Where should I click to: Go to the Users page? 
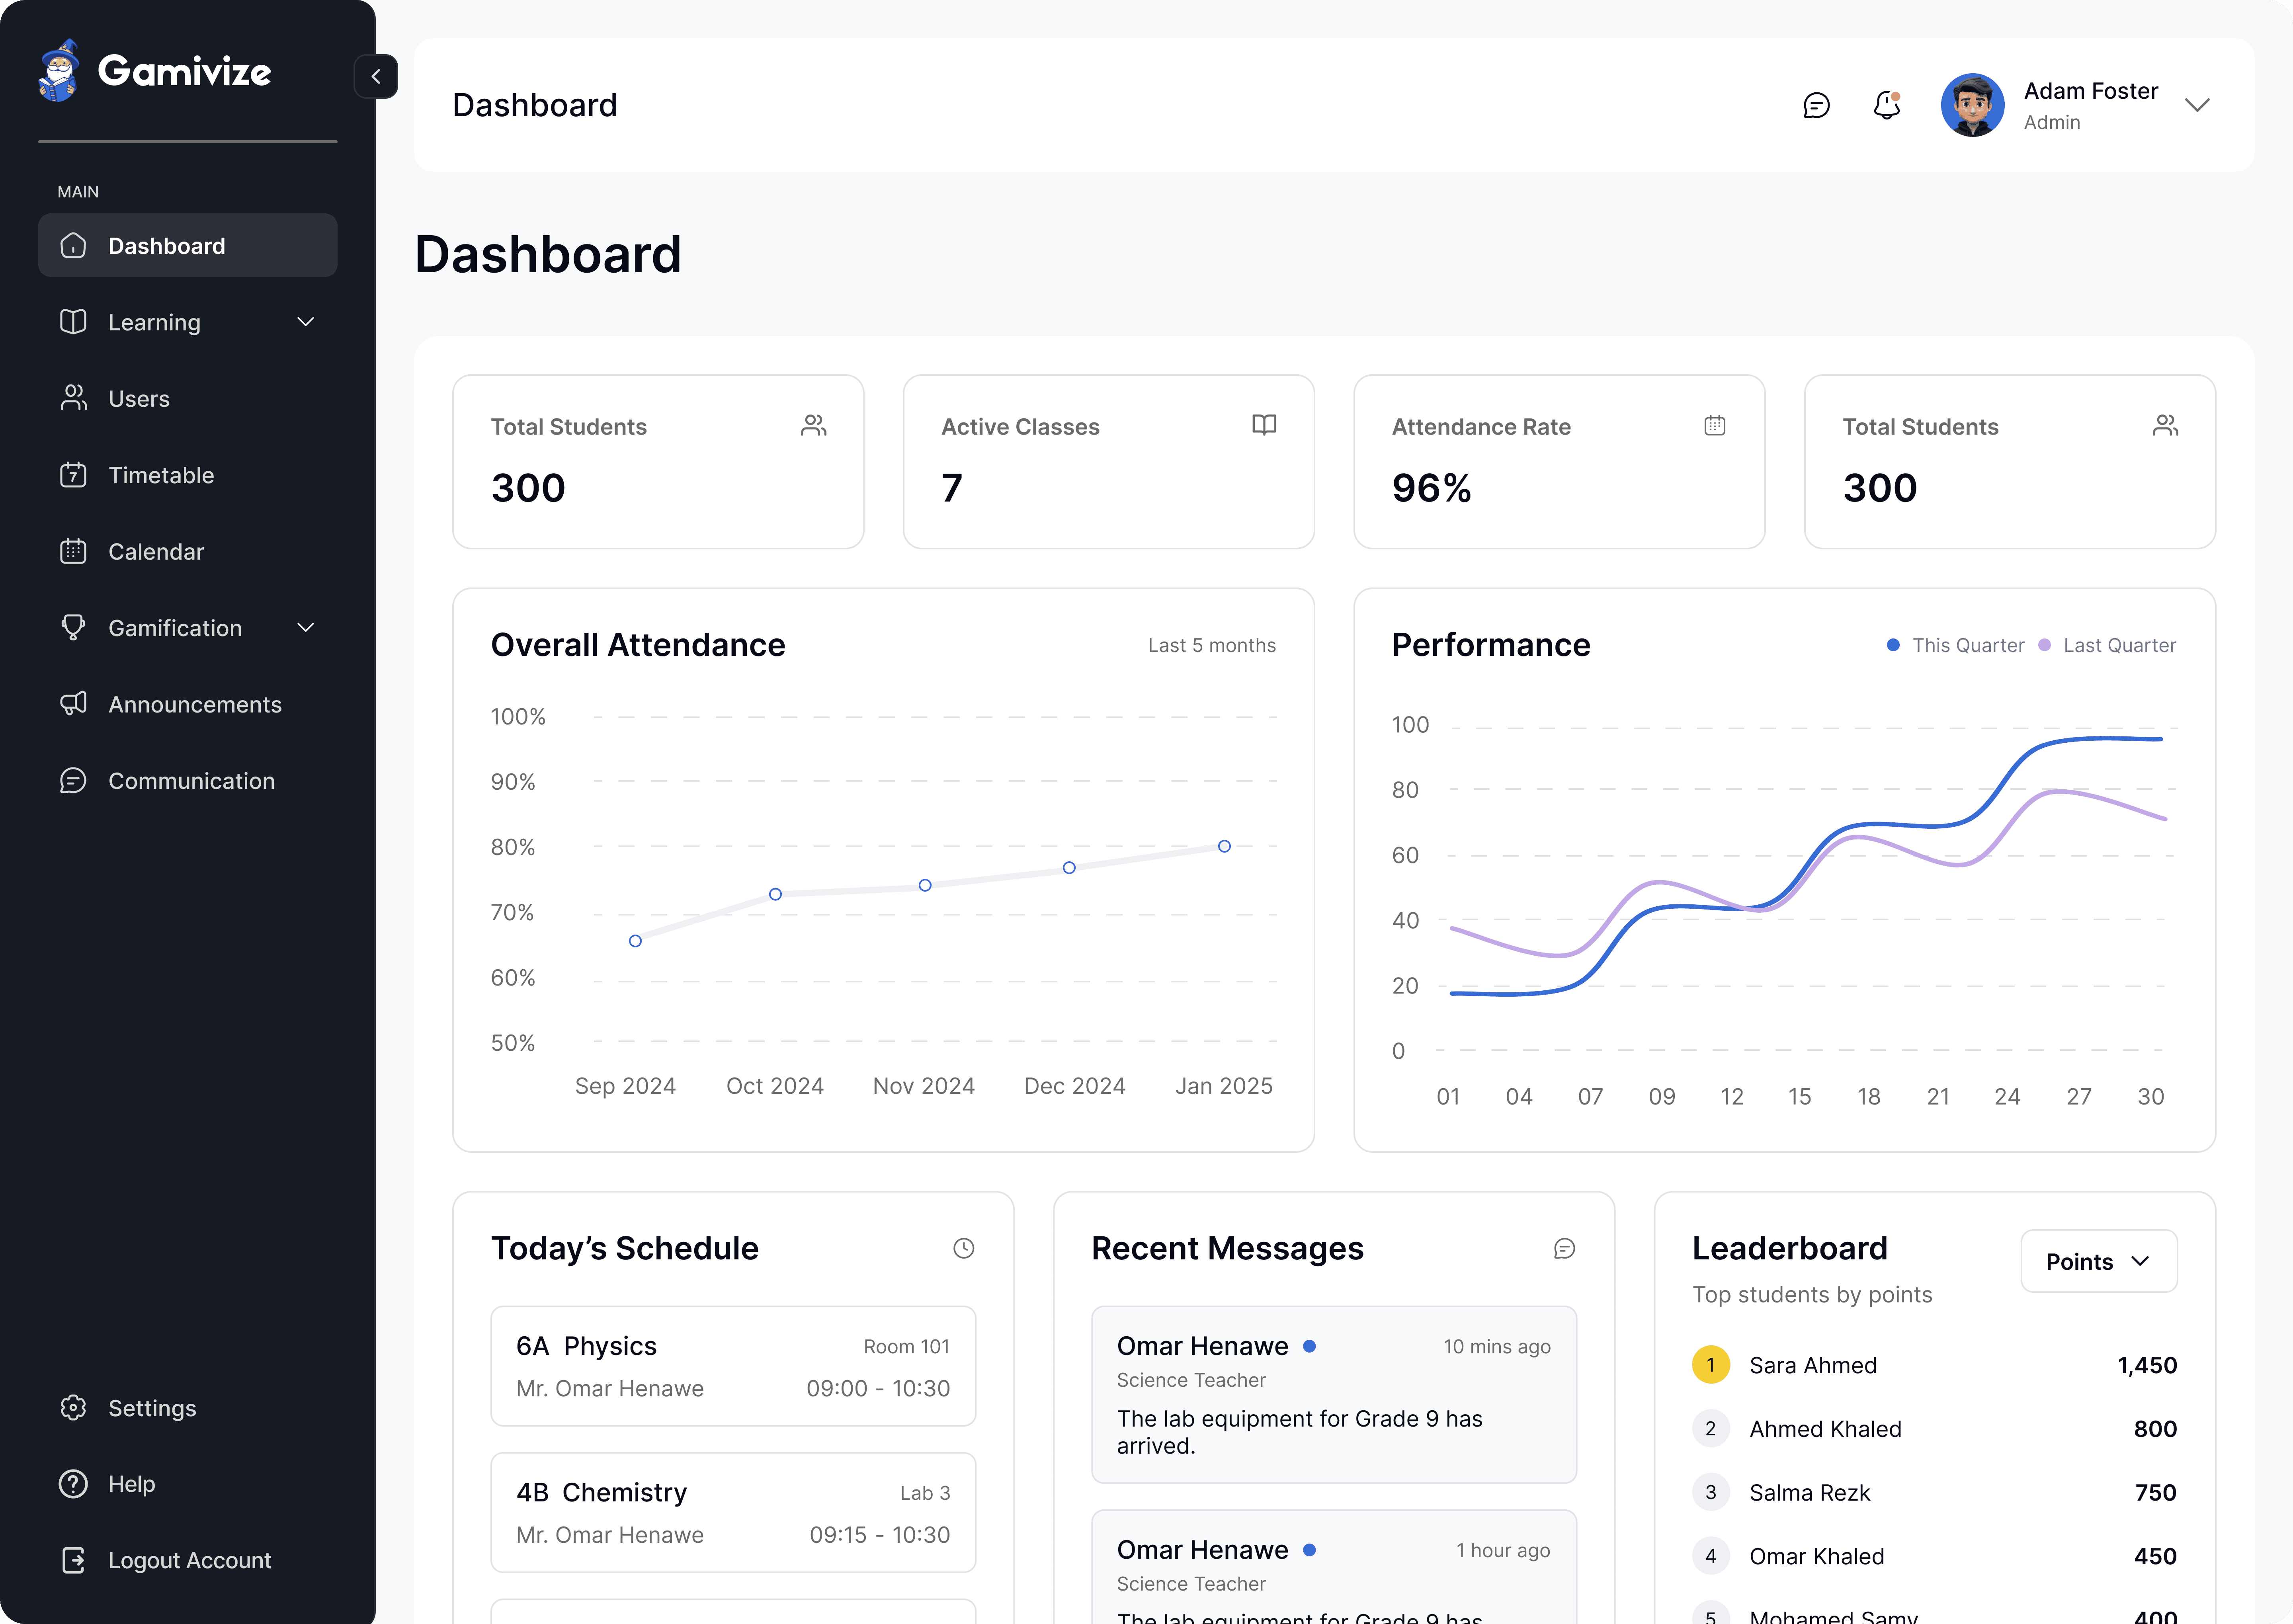[x=187, y=398]
